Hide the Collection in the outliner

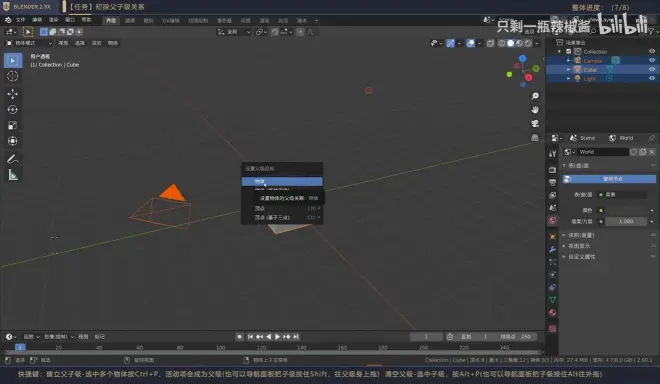click(x=652, y=51)
